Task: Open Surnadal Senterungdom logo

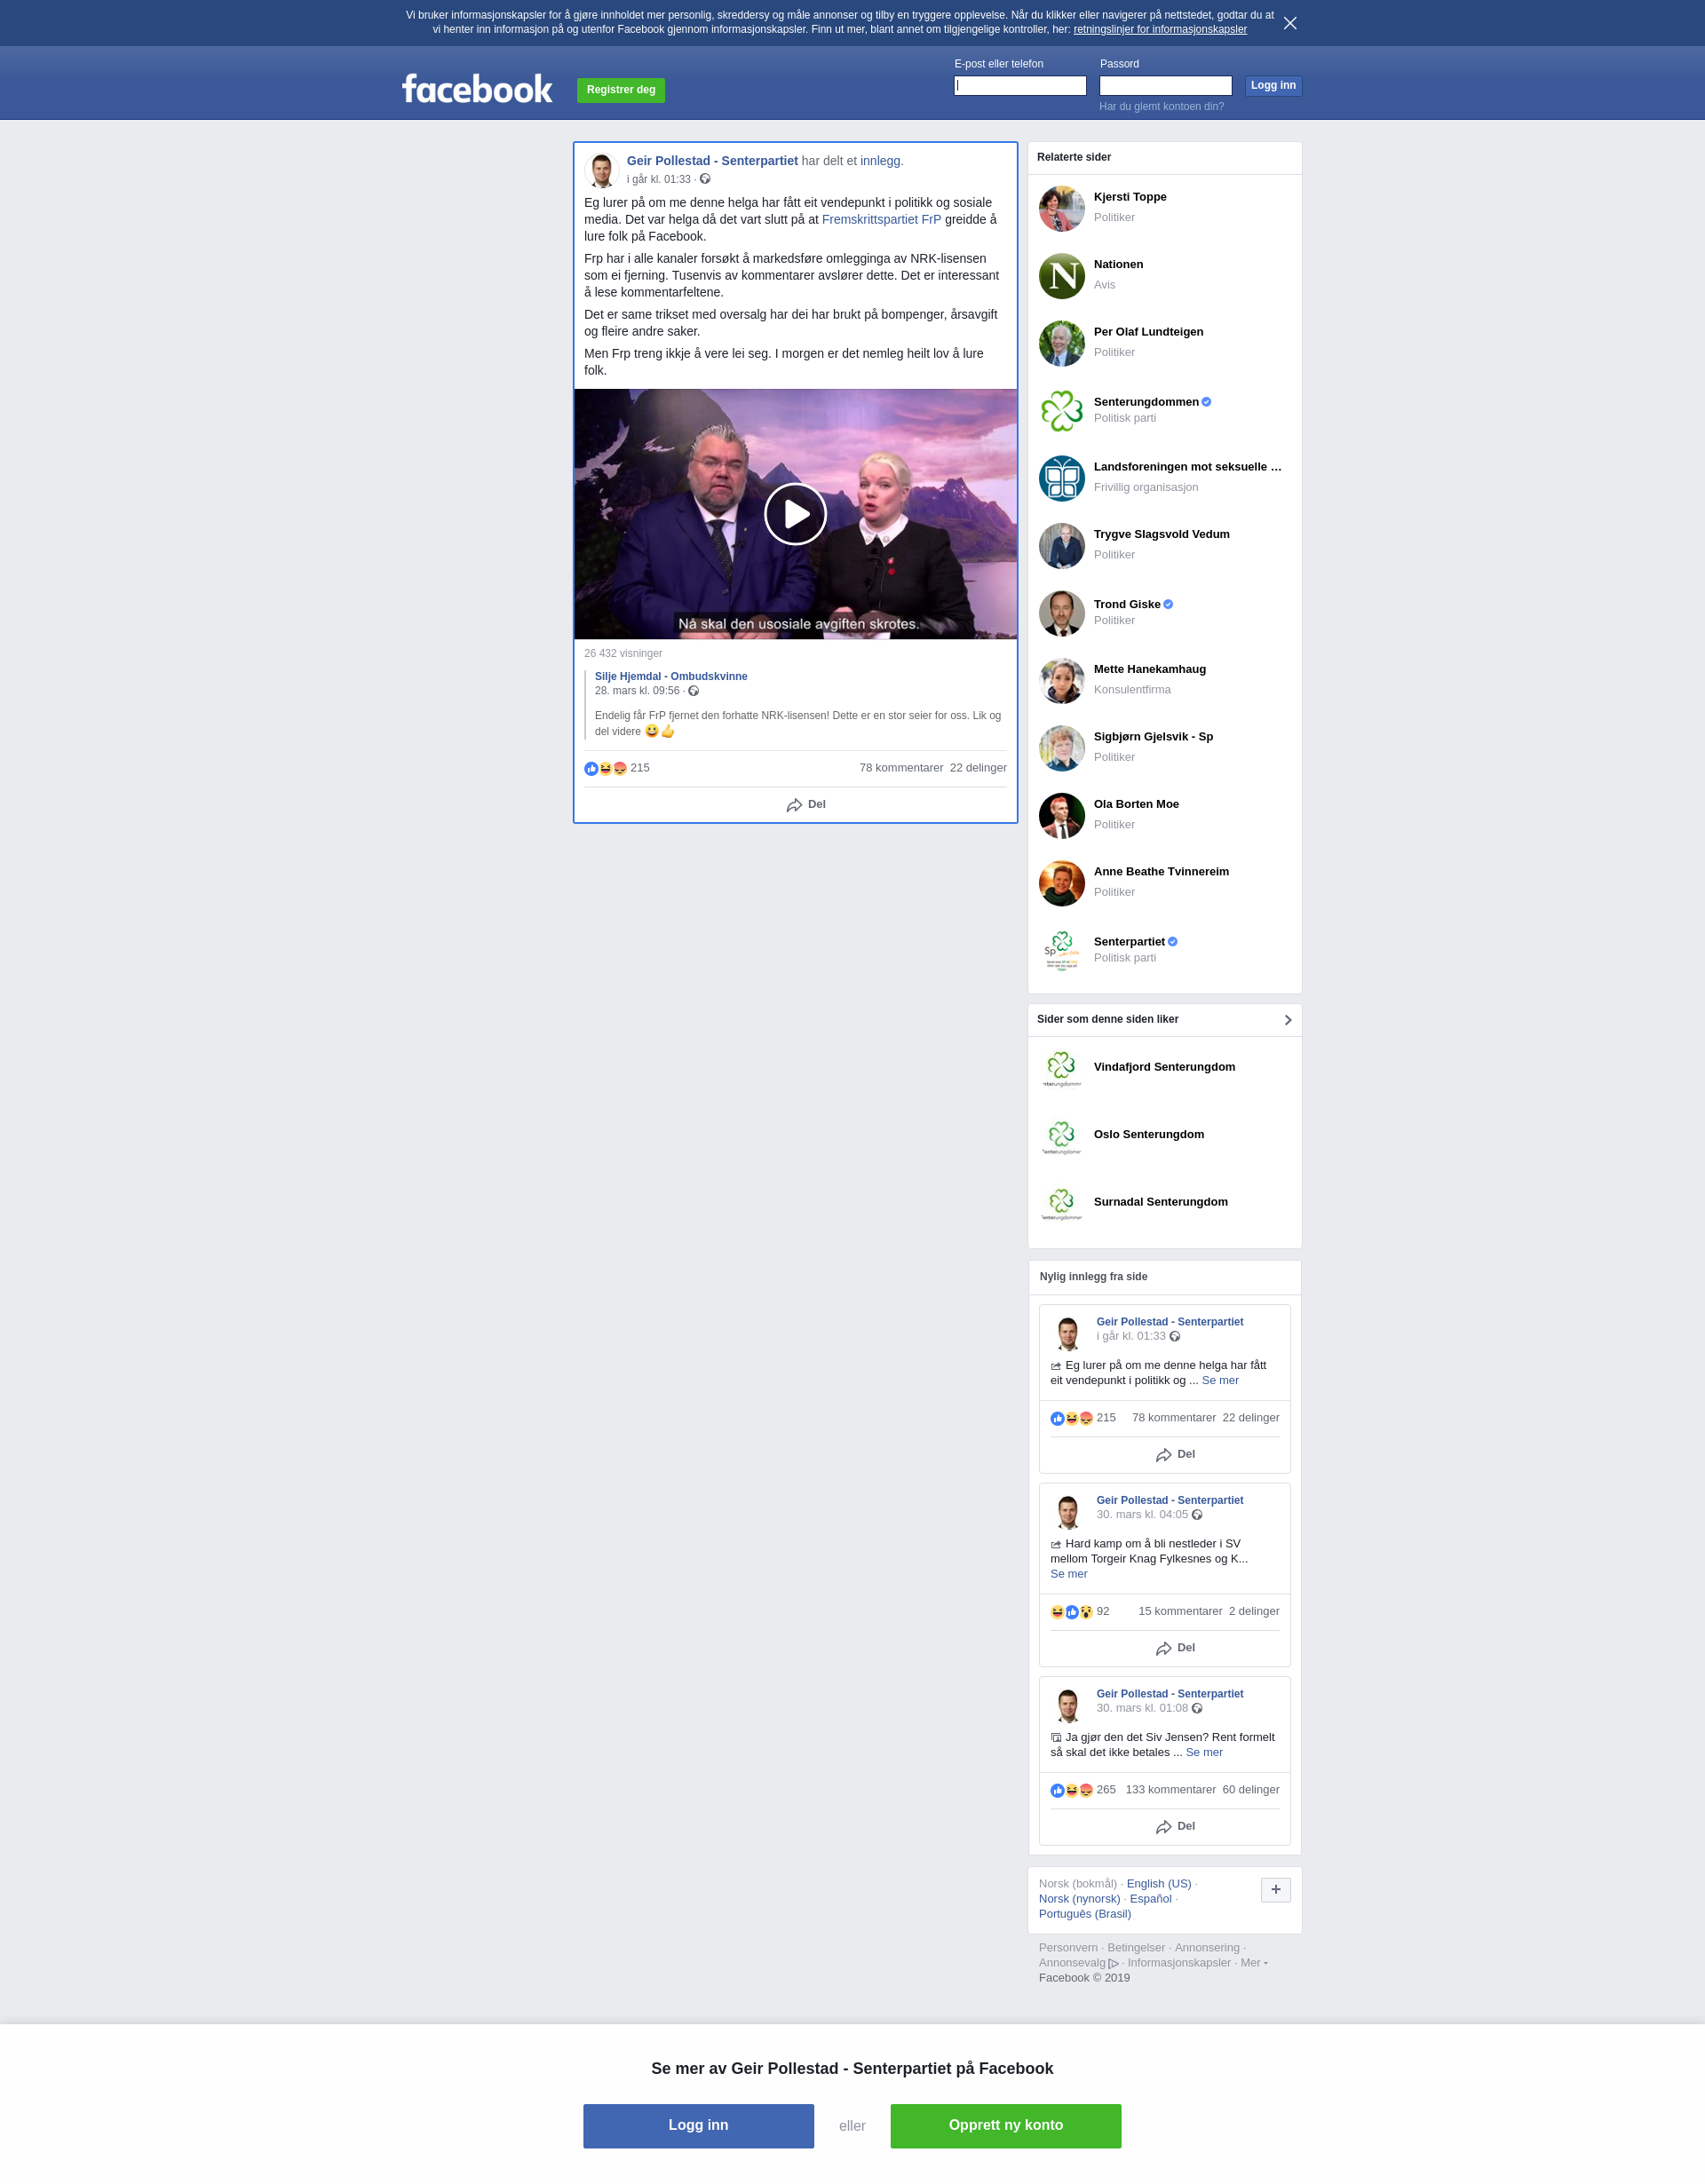Action: point(1062,1203)
